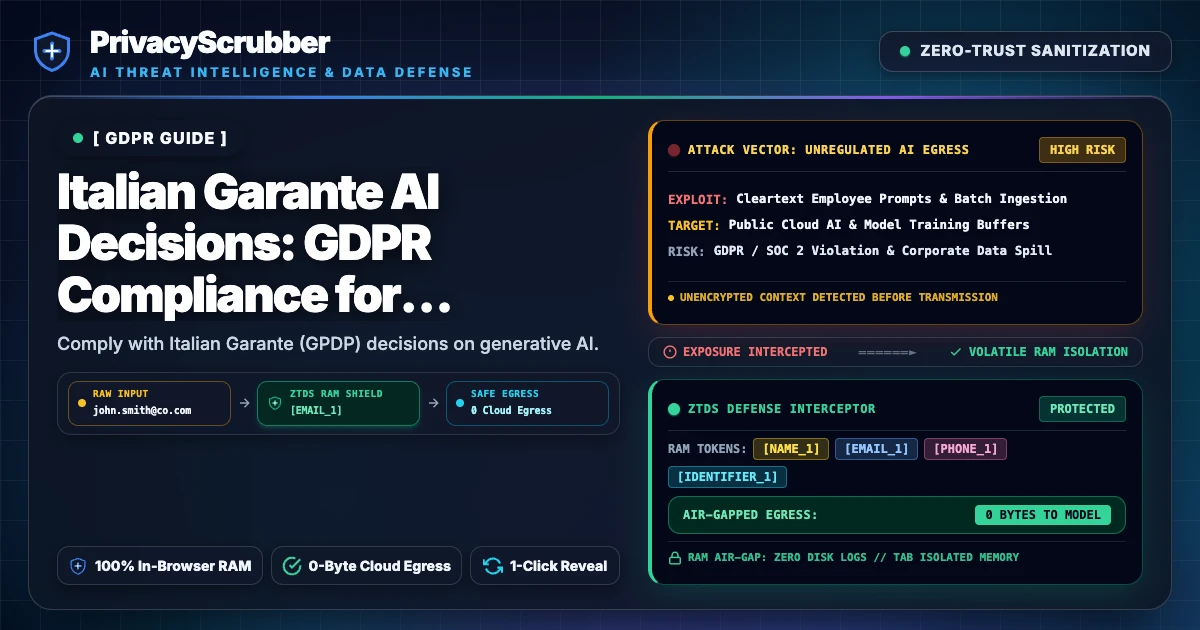
Task: Click the EXPLOIT: Cleartext Employee Prompts line
Action: pos(867,198)
